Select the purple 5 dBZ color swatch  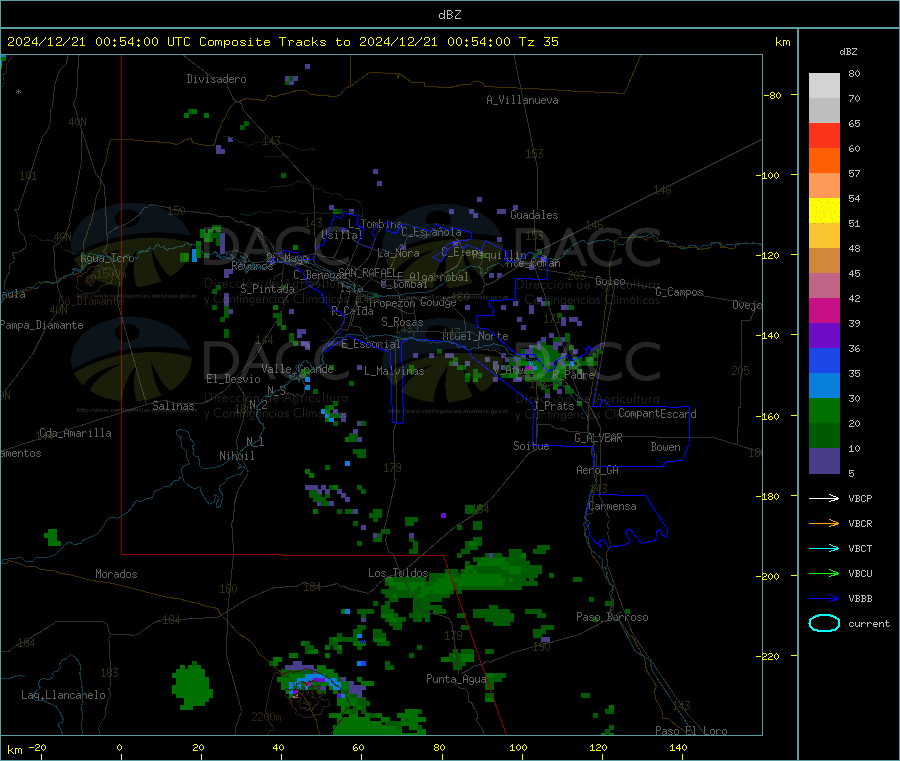[824, 461]
